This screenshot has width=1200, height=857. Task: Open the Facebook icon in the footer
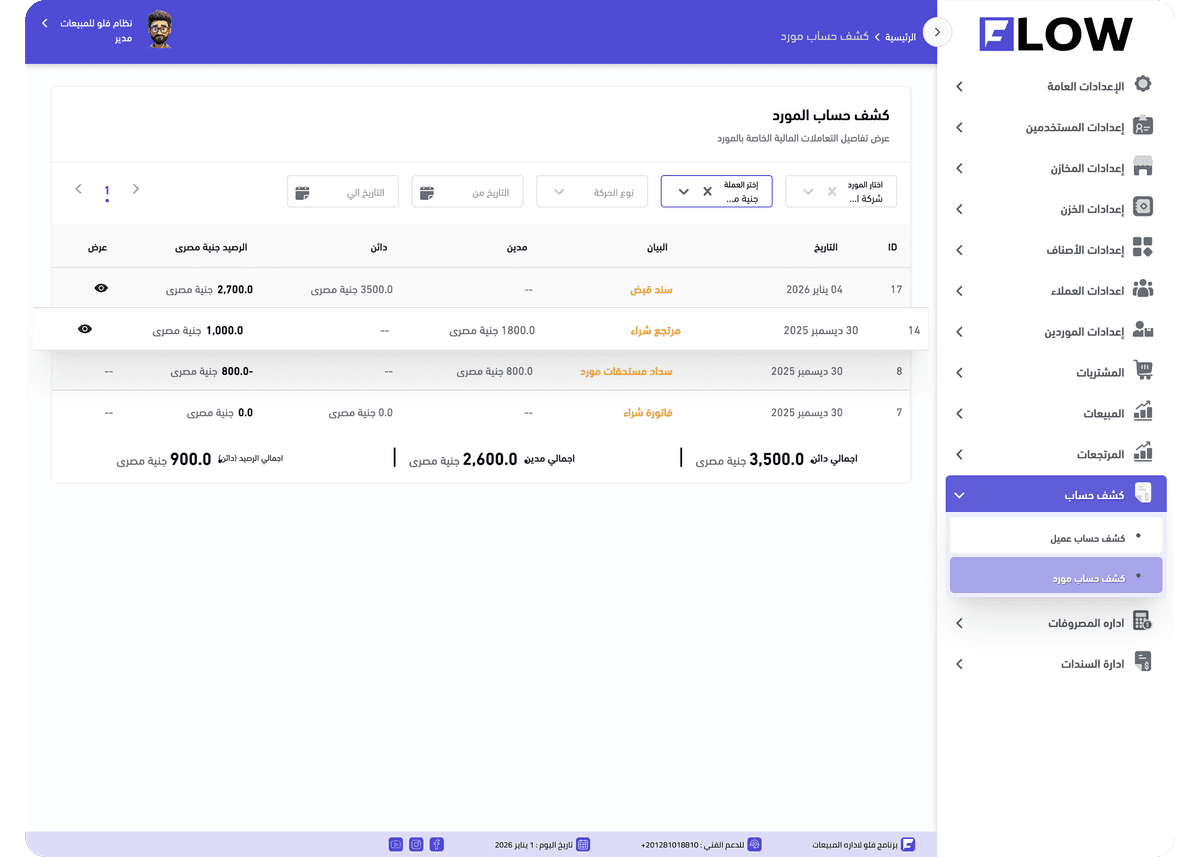click(437, 844)
